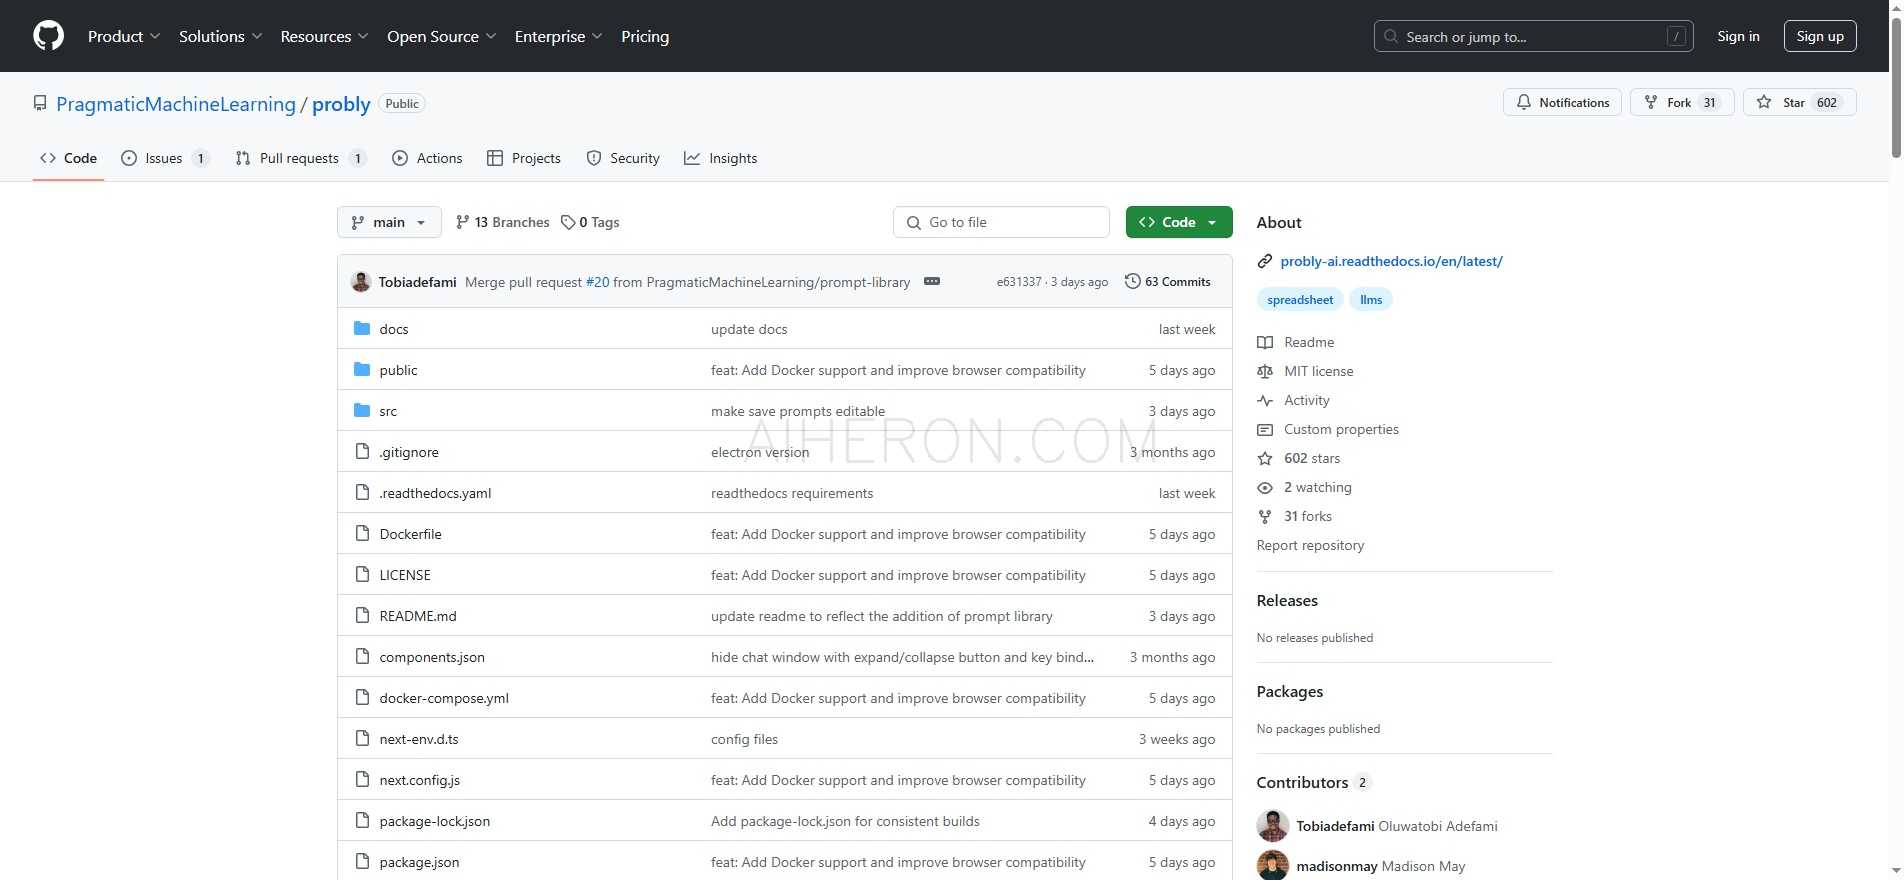Open the Pull requests tab
1904x880 pixels.
click(x=300, y=158)
